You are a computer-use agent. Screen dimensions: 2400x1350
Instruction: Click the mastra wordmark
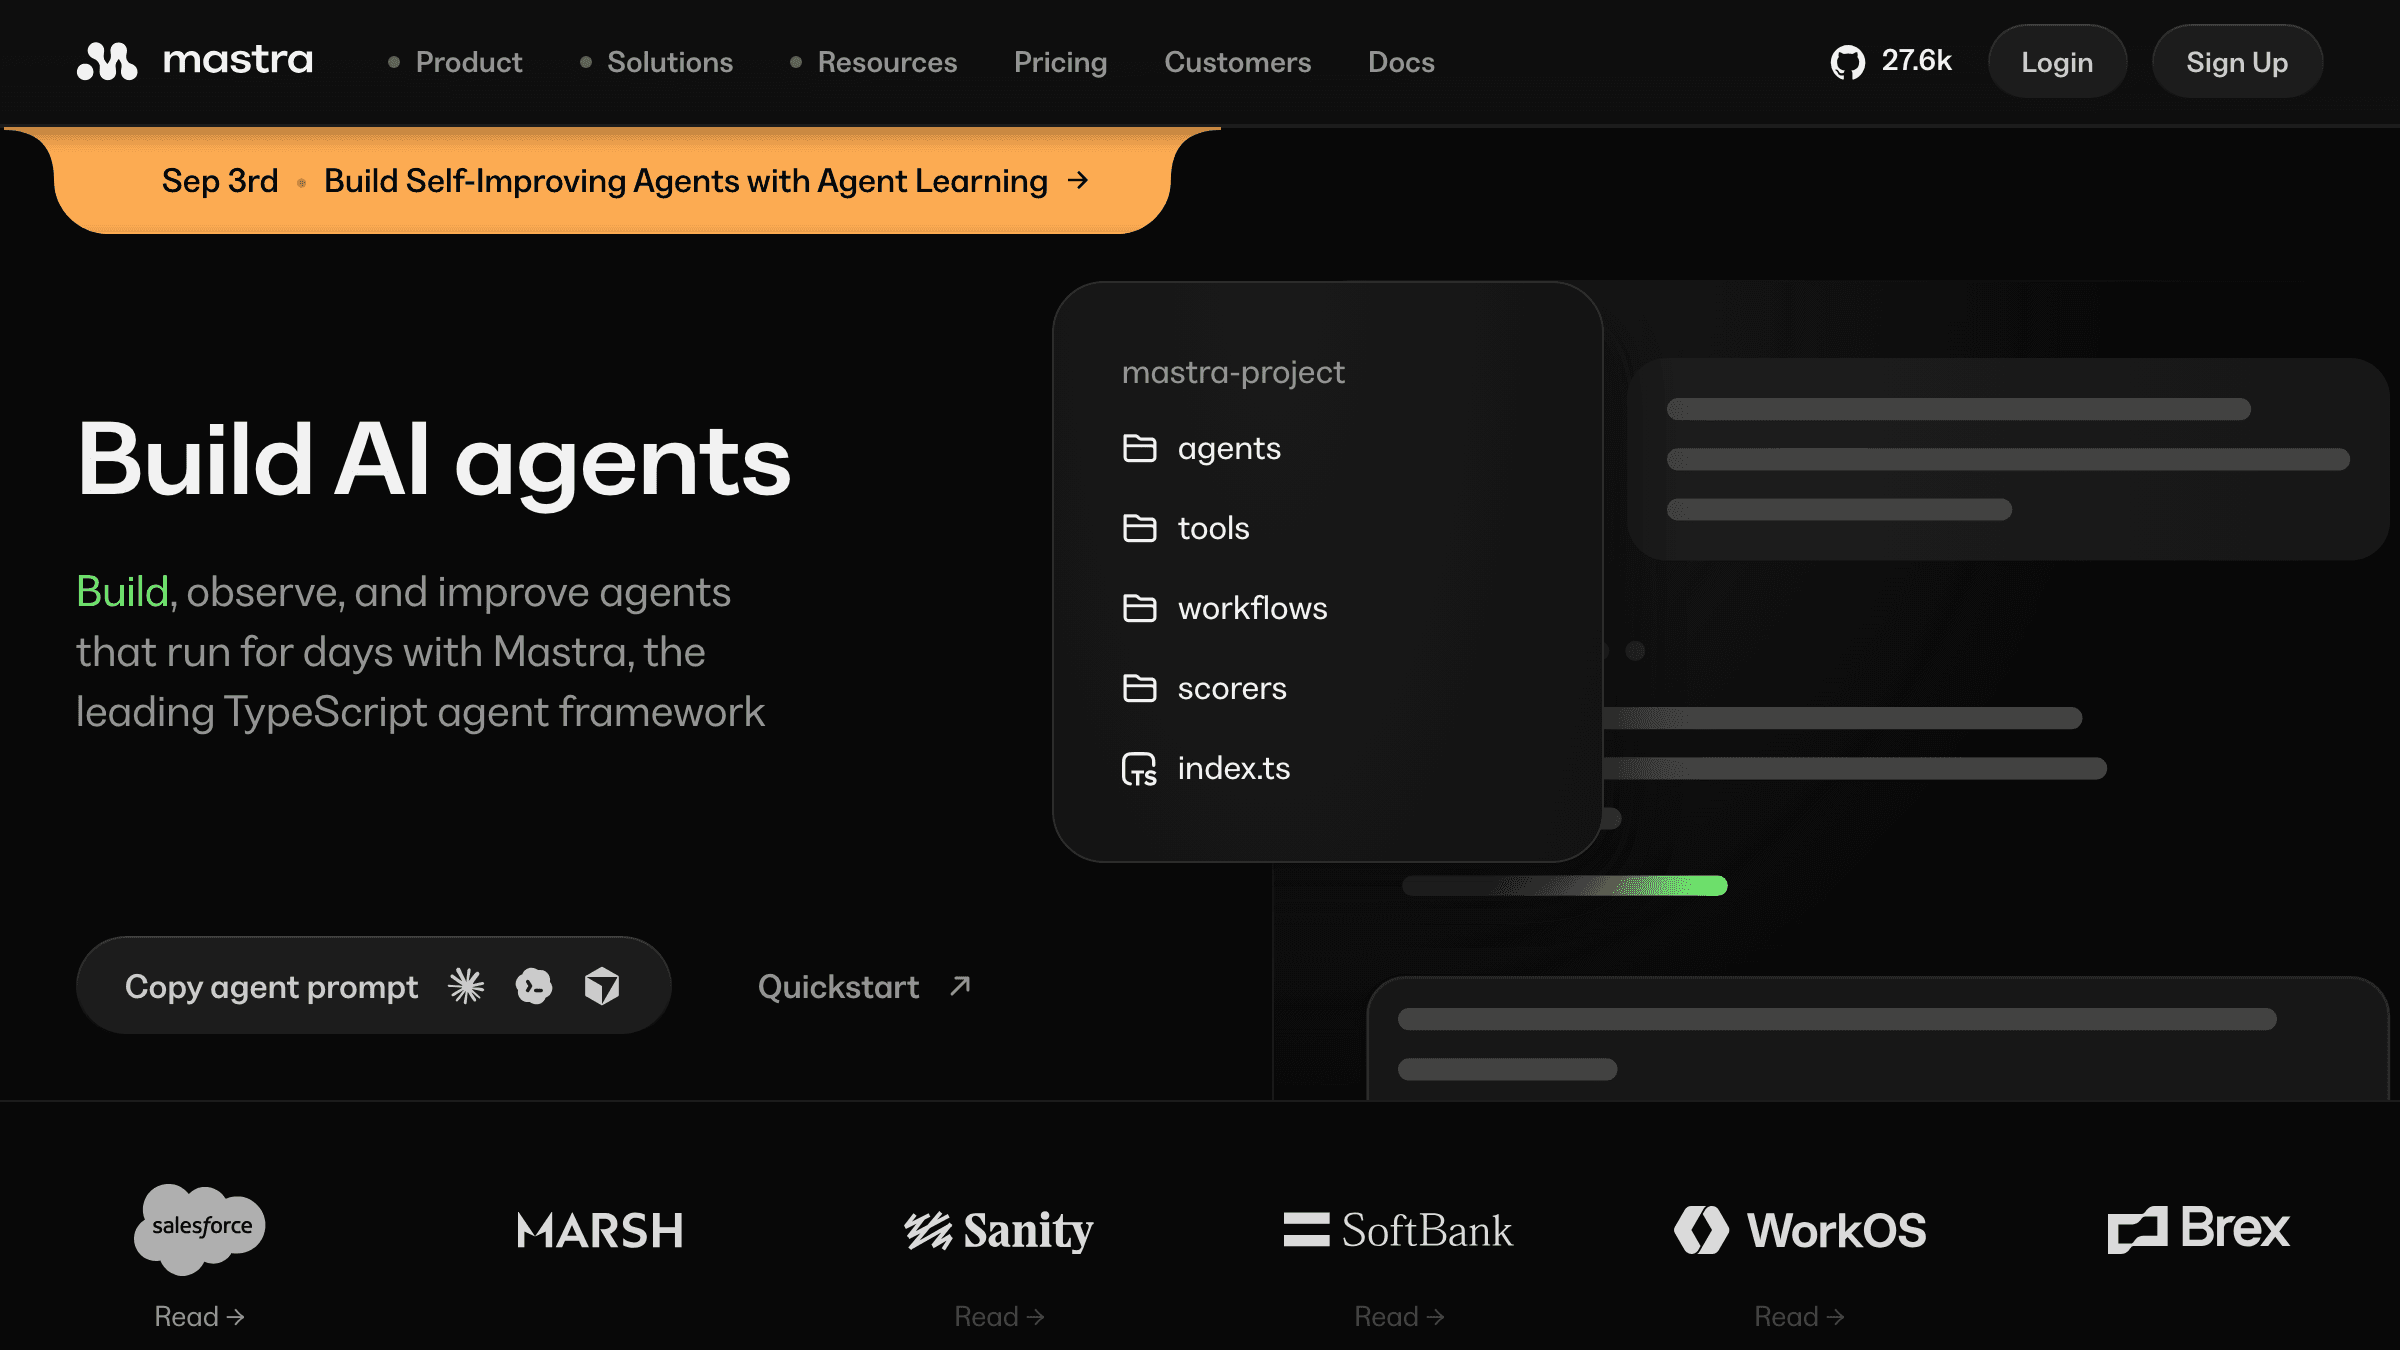(x=238, y=60)
